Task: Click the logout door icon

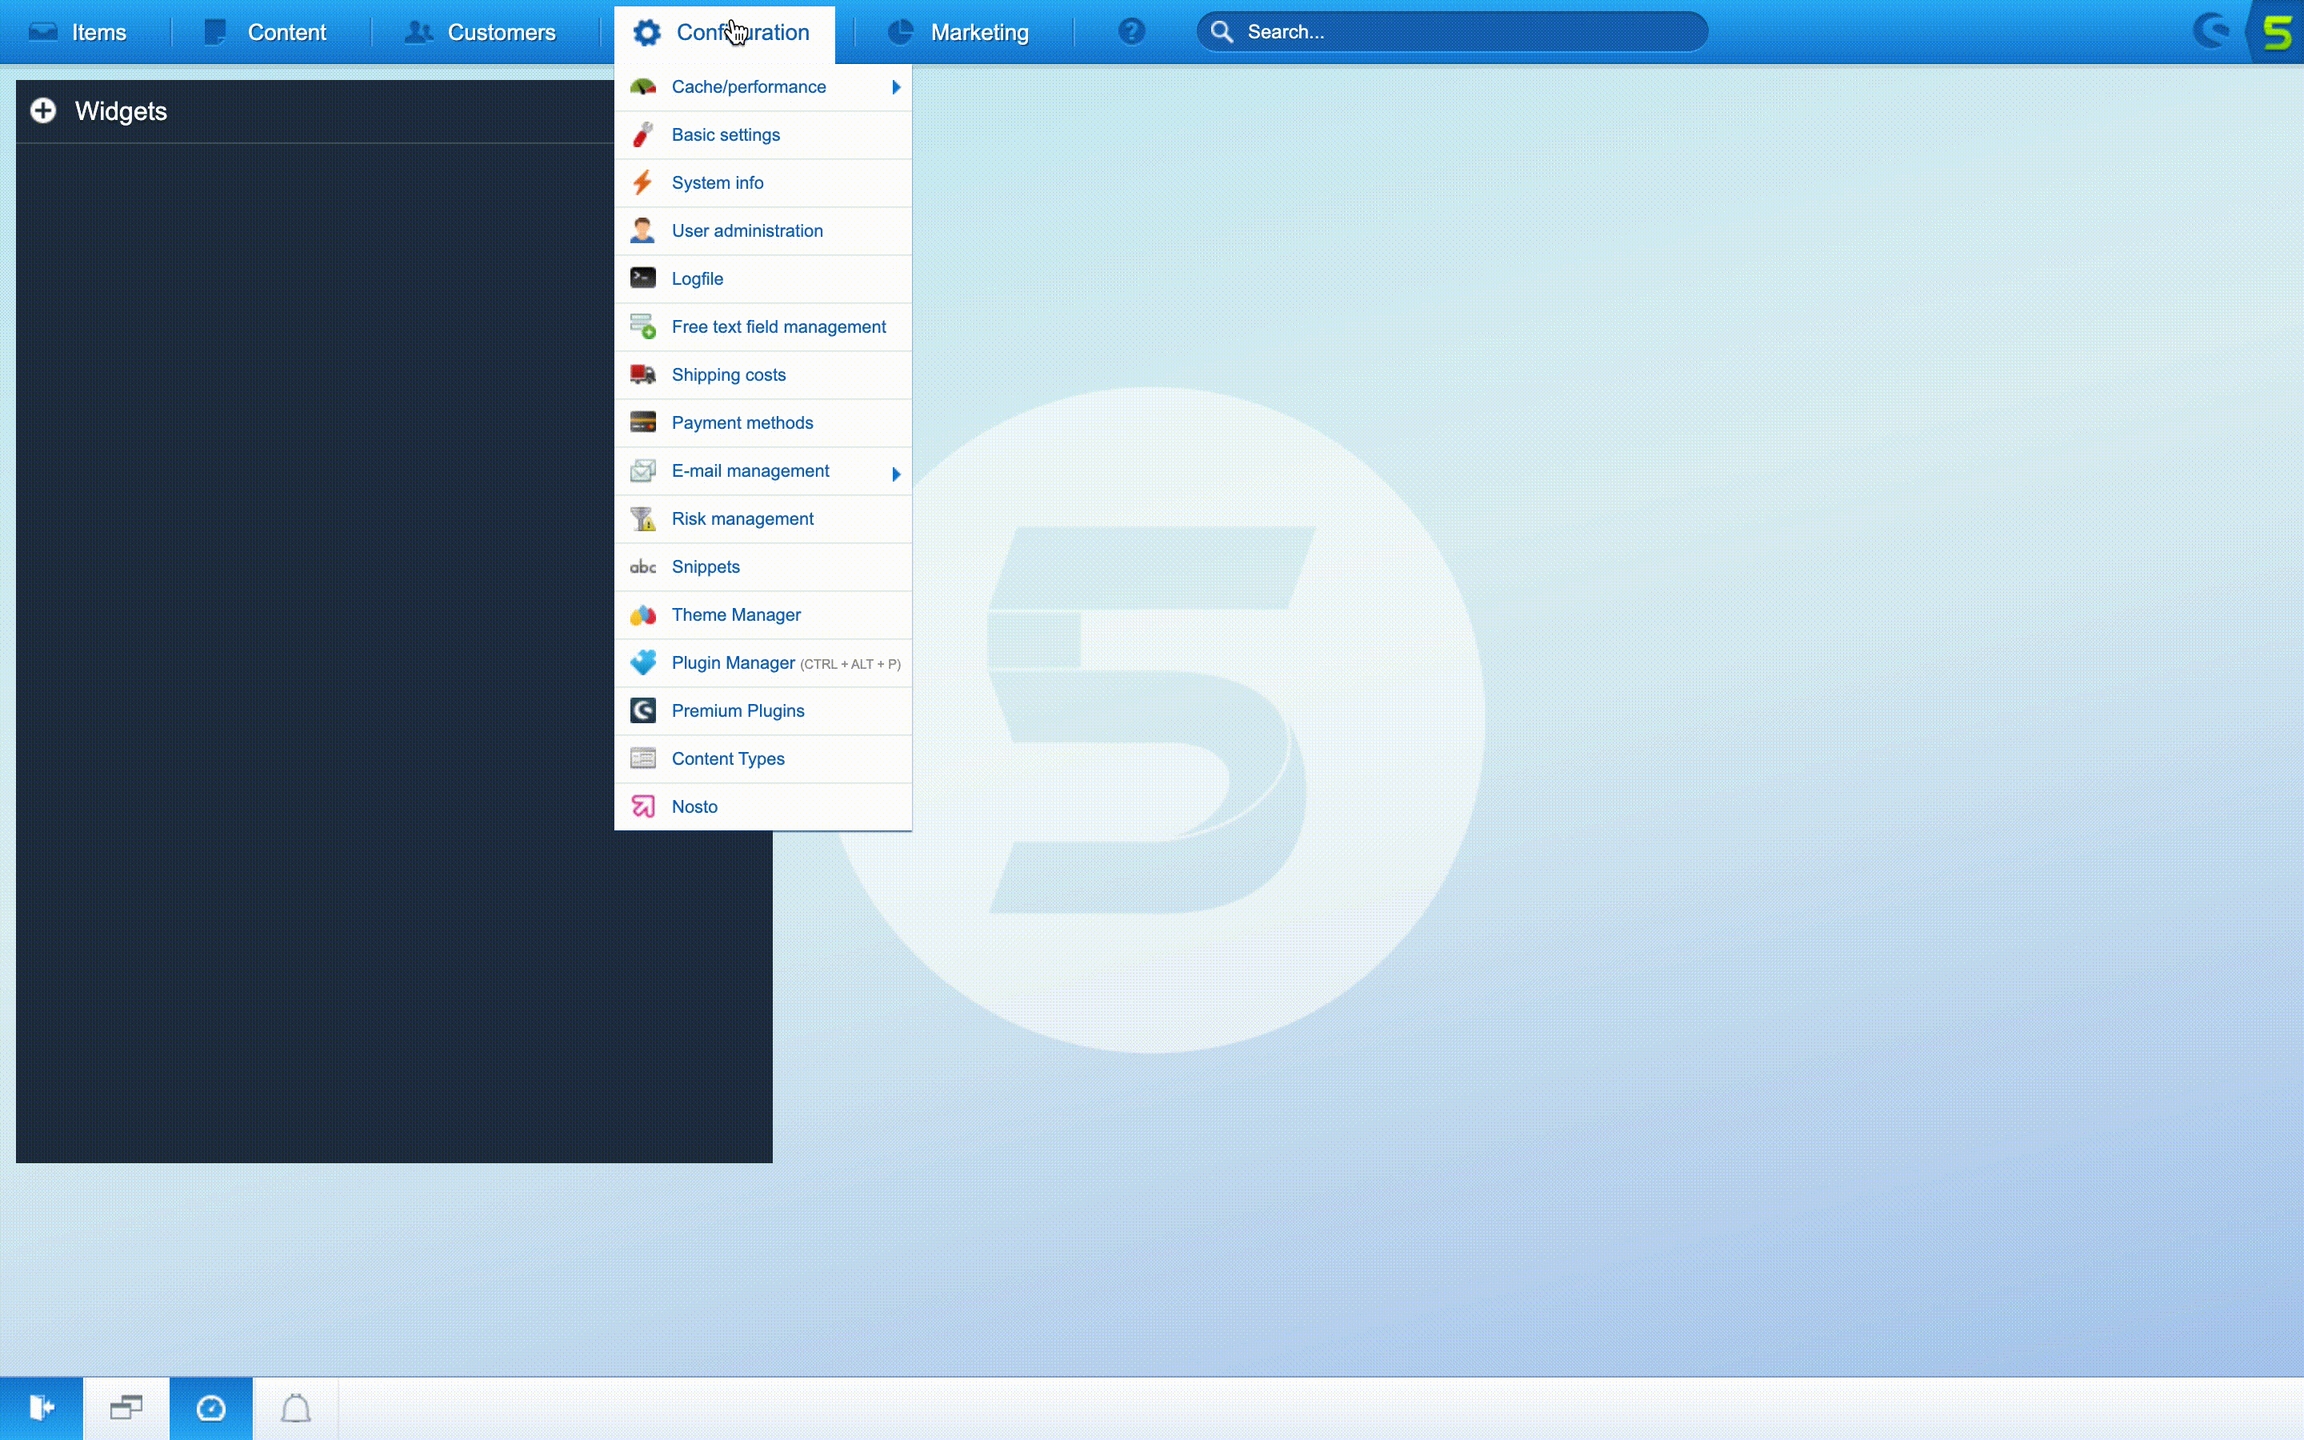Action: 41,1409
